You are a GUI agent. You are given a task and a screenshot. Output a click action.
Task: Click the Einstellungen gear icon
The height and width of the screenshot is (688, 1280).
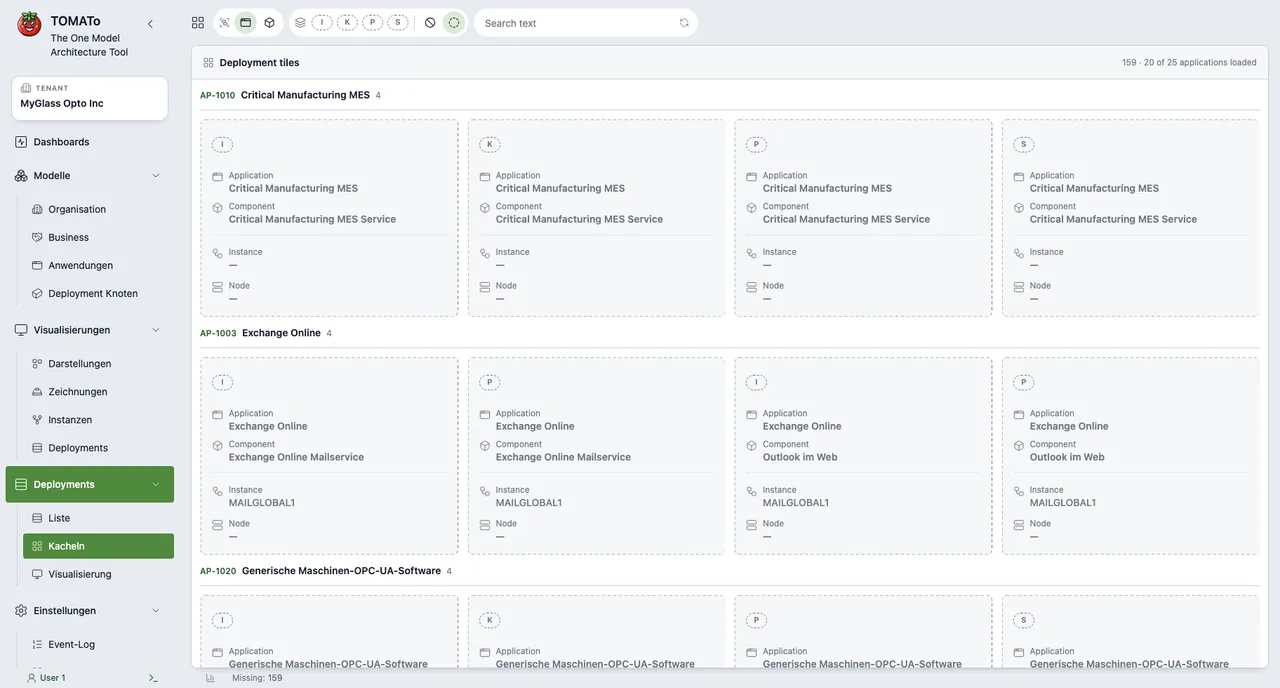point(21,611)
